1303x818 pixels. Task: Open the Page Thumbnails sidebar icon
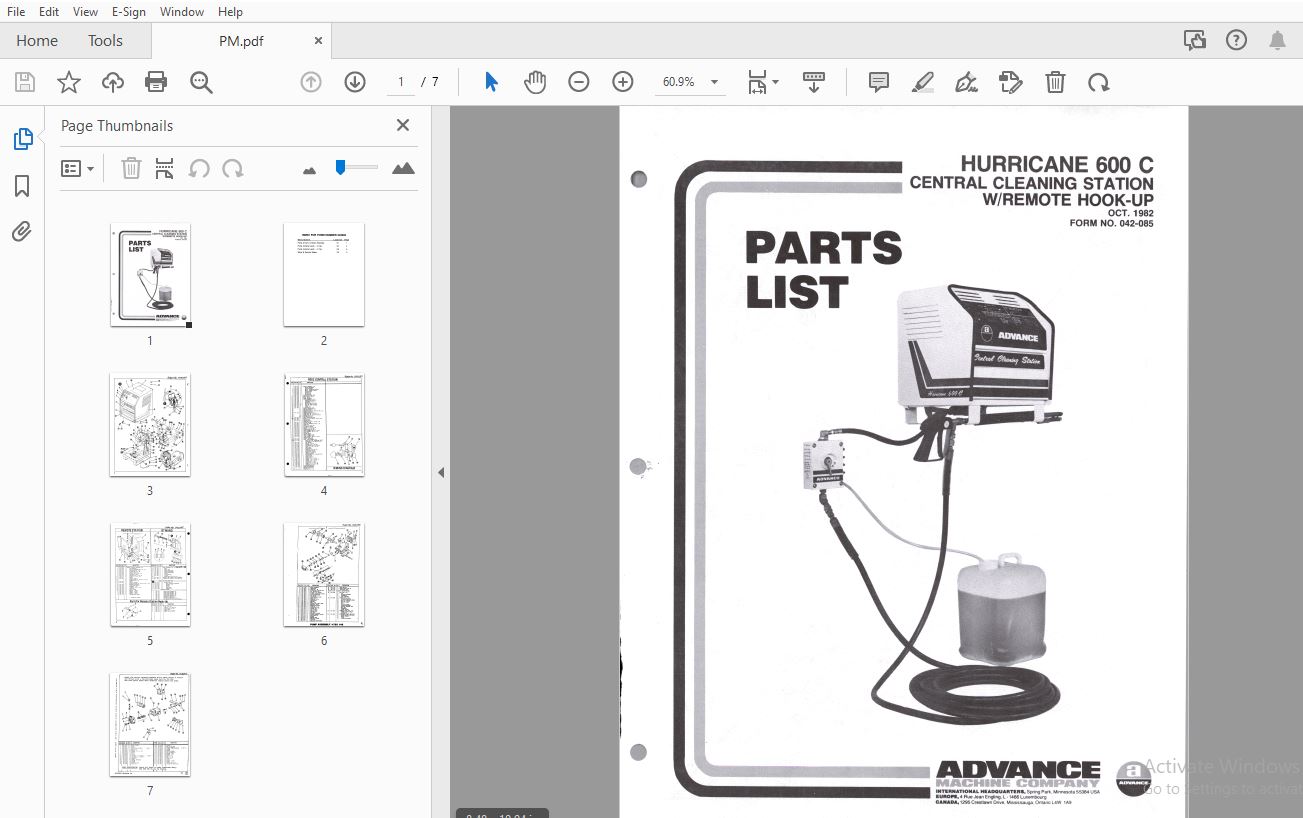click(x=22, y=139)
